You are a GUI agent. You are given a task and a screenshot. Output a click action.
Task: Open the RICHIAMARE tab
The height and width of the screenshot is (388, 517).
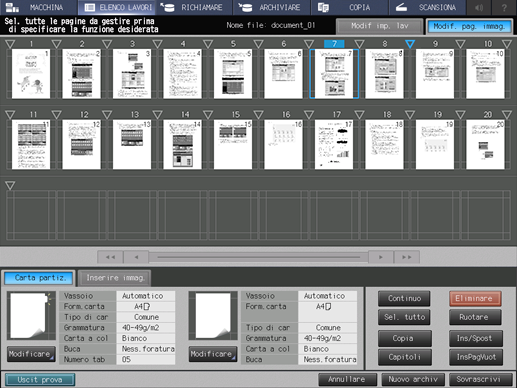tap(194, 7)
